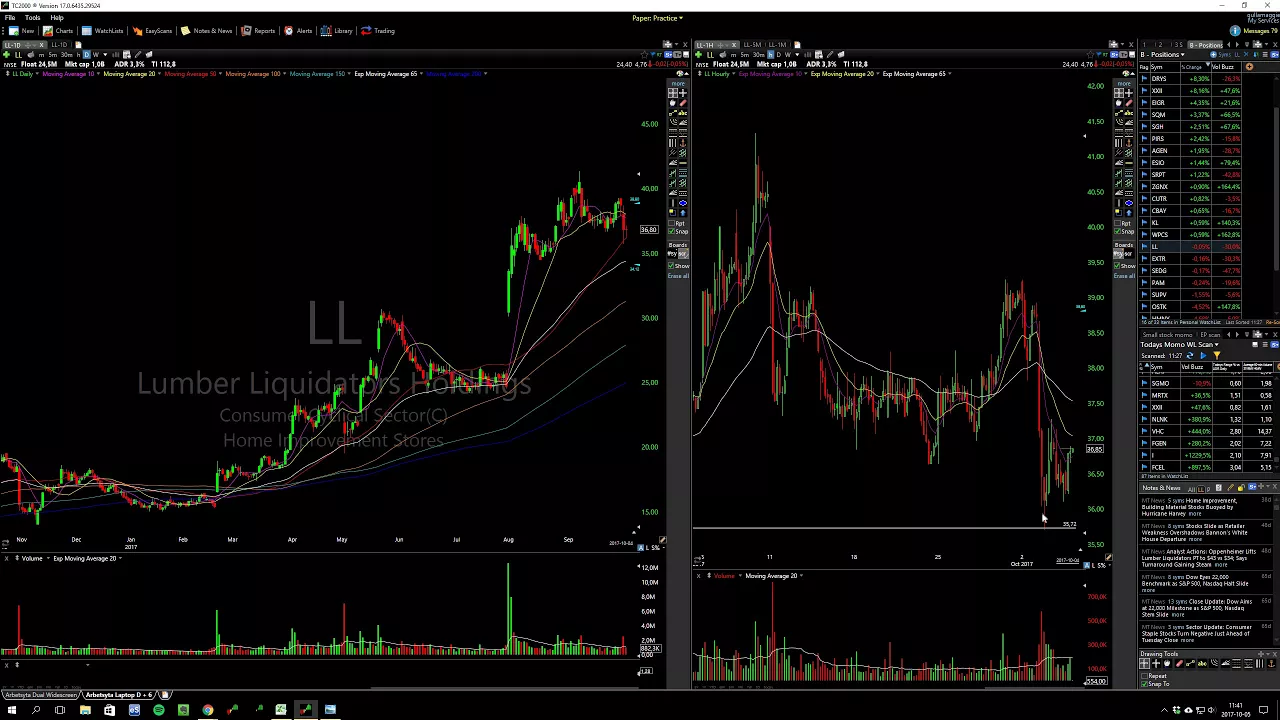
Task: Select trendline tool in Drawing Tools panel
Action: click(x=1190, y=664)
